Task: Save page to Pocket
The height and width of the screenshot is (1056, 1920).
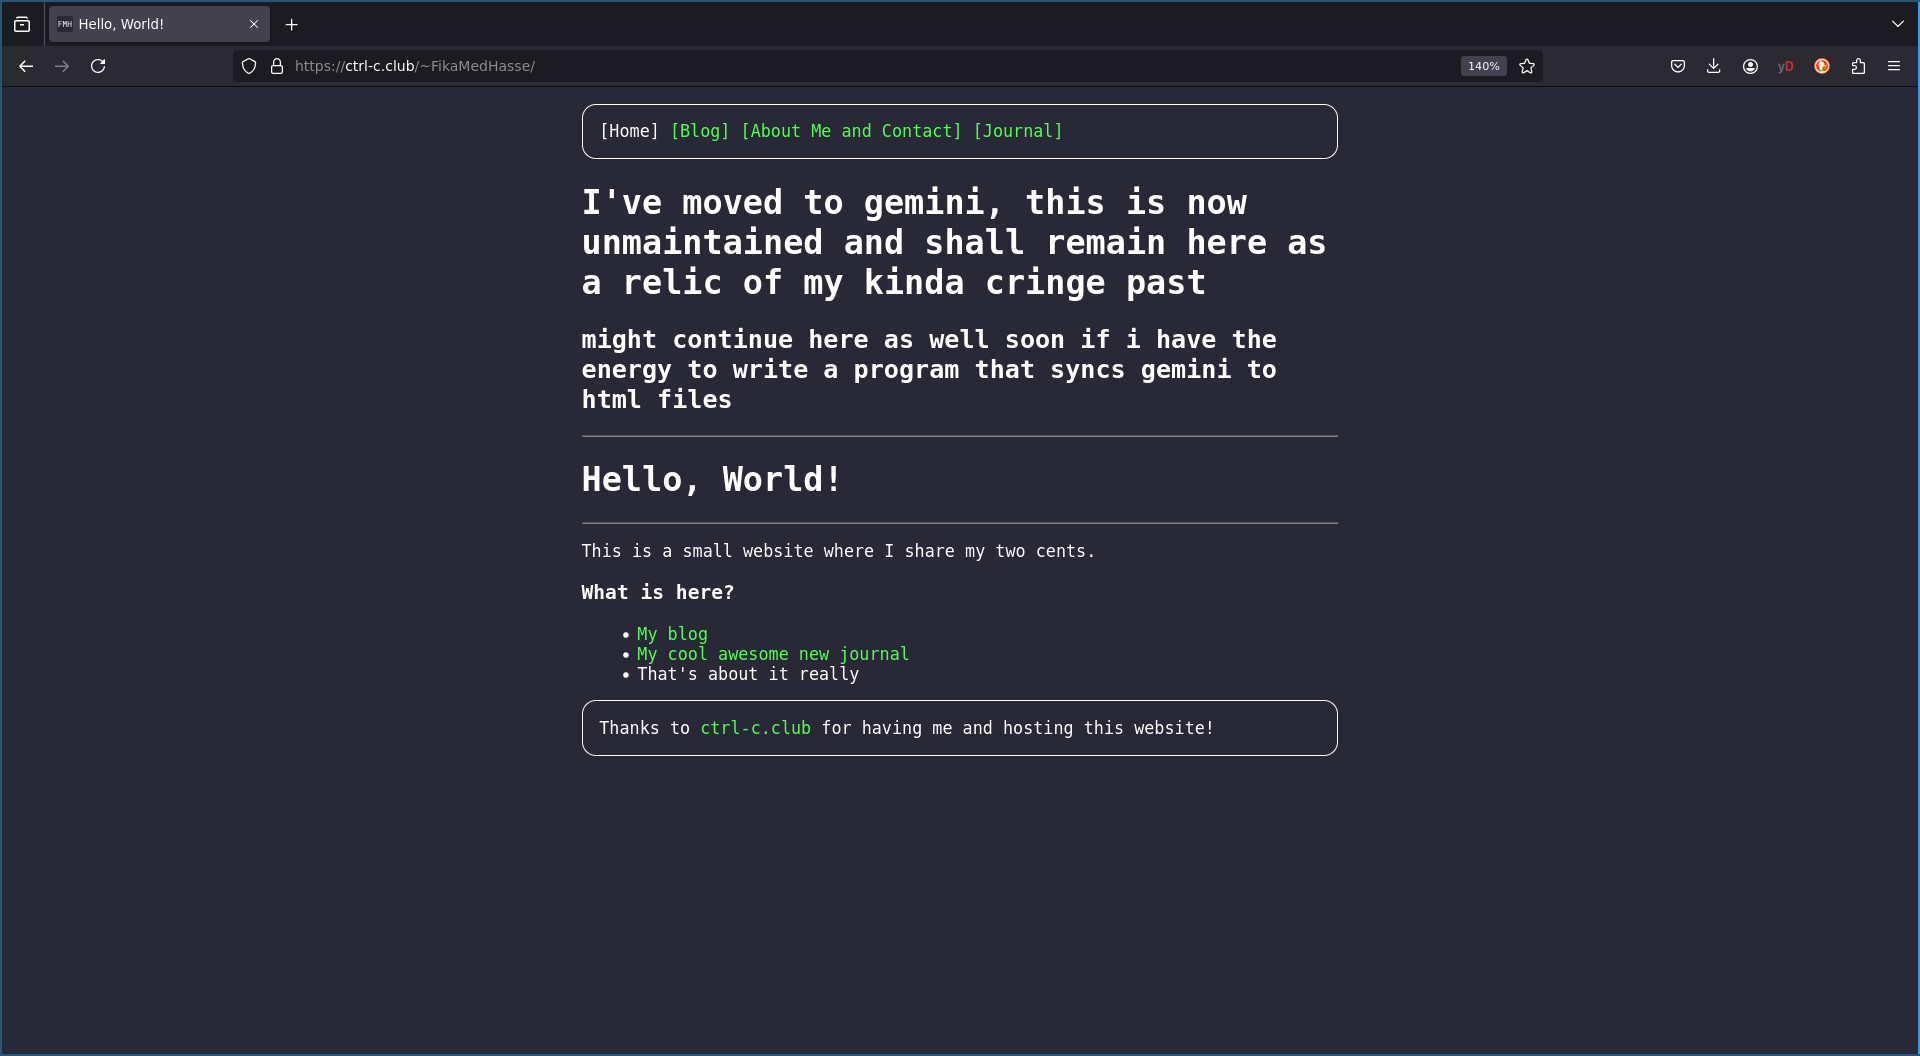Action: pos(1678,66)
